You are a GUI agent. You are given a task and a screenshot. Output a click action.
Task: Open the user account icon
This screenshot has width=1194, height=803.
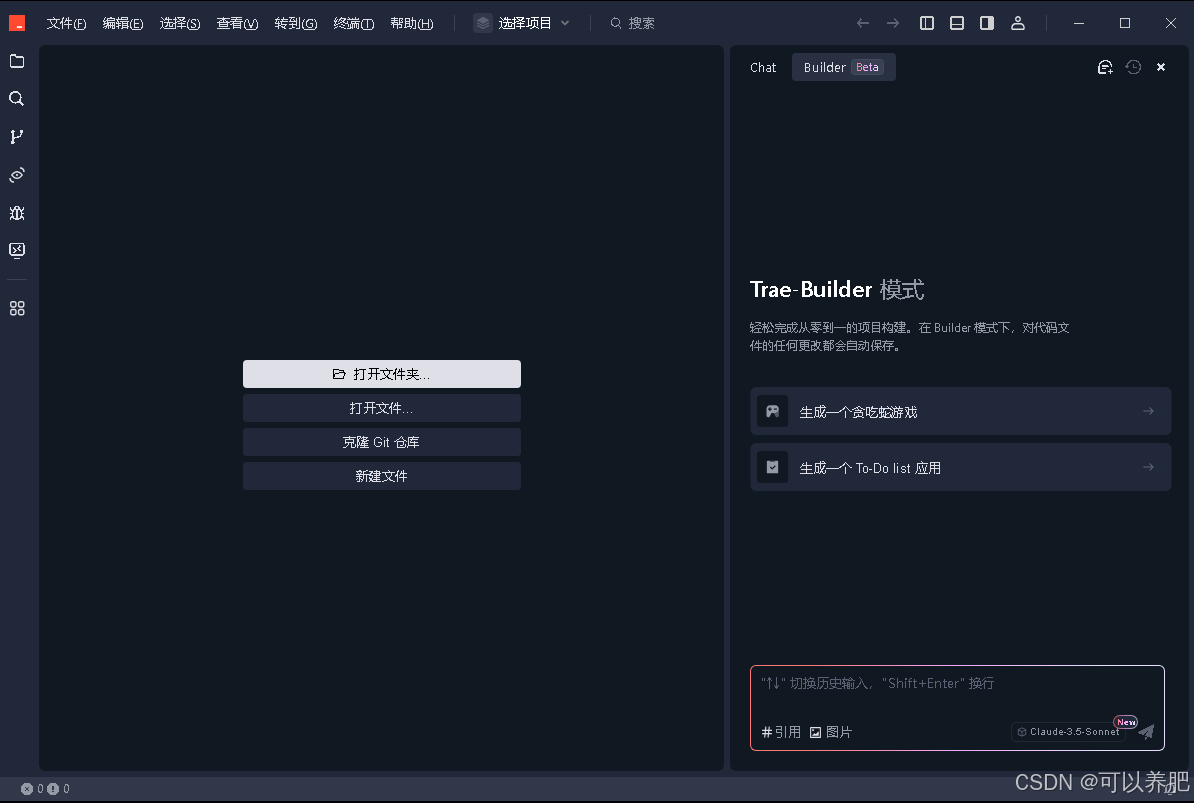click(x=1018, y=24)
